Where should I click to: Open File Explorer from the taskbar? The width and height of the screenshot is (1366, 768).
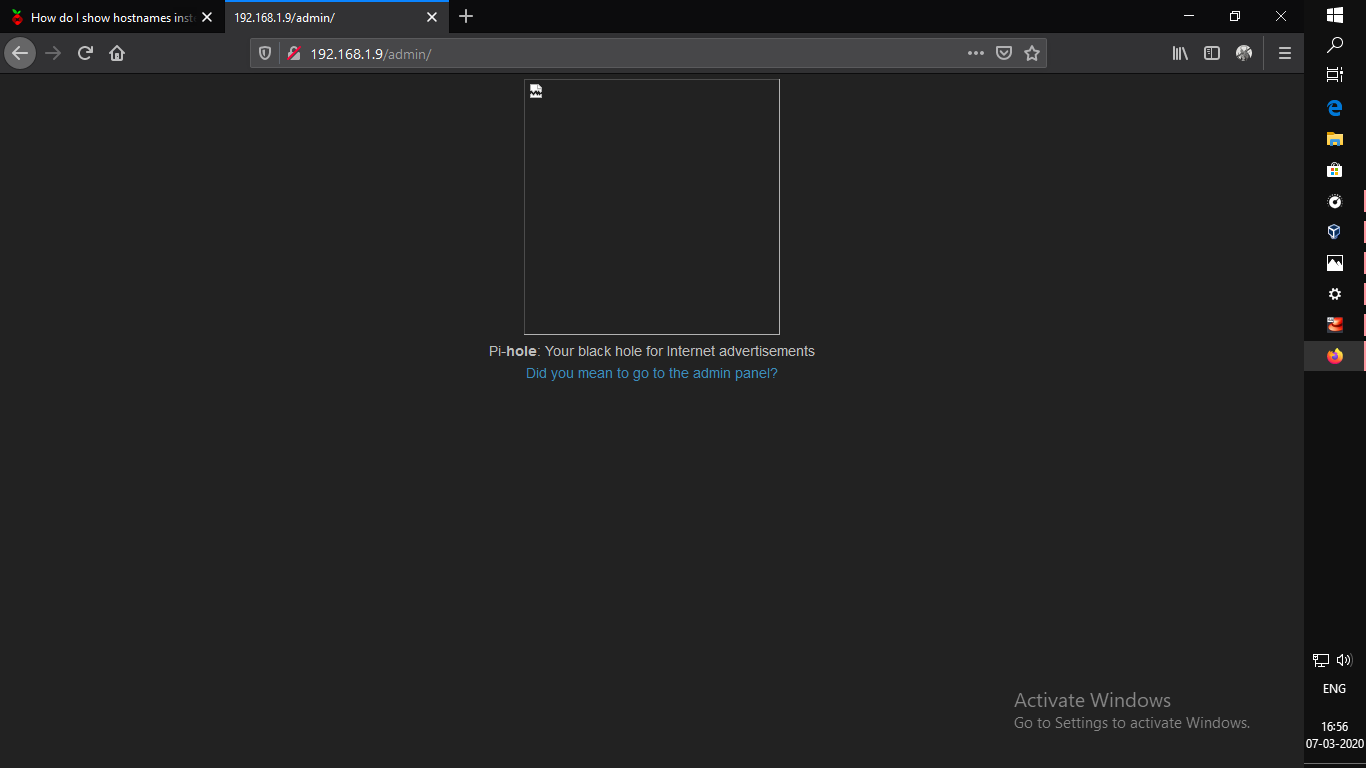click(x=1334, y=139)
